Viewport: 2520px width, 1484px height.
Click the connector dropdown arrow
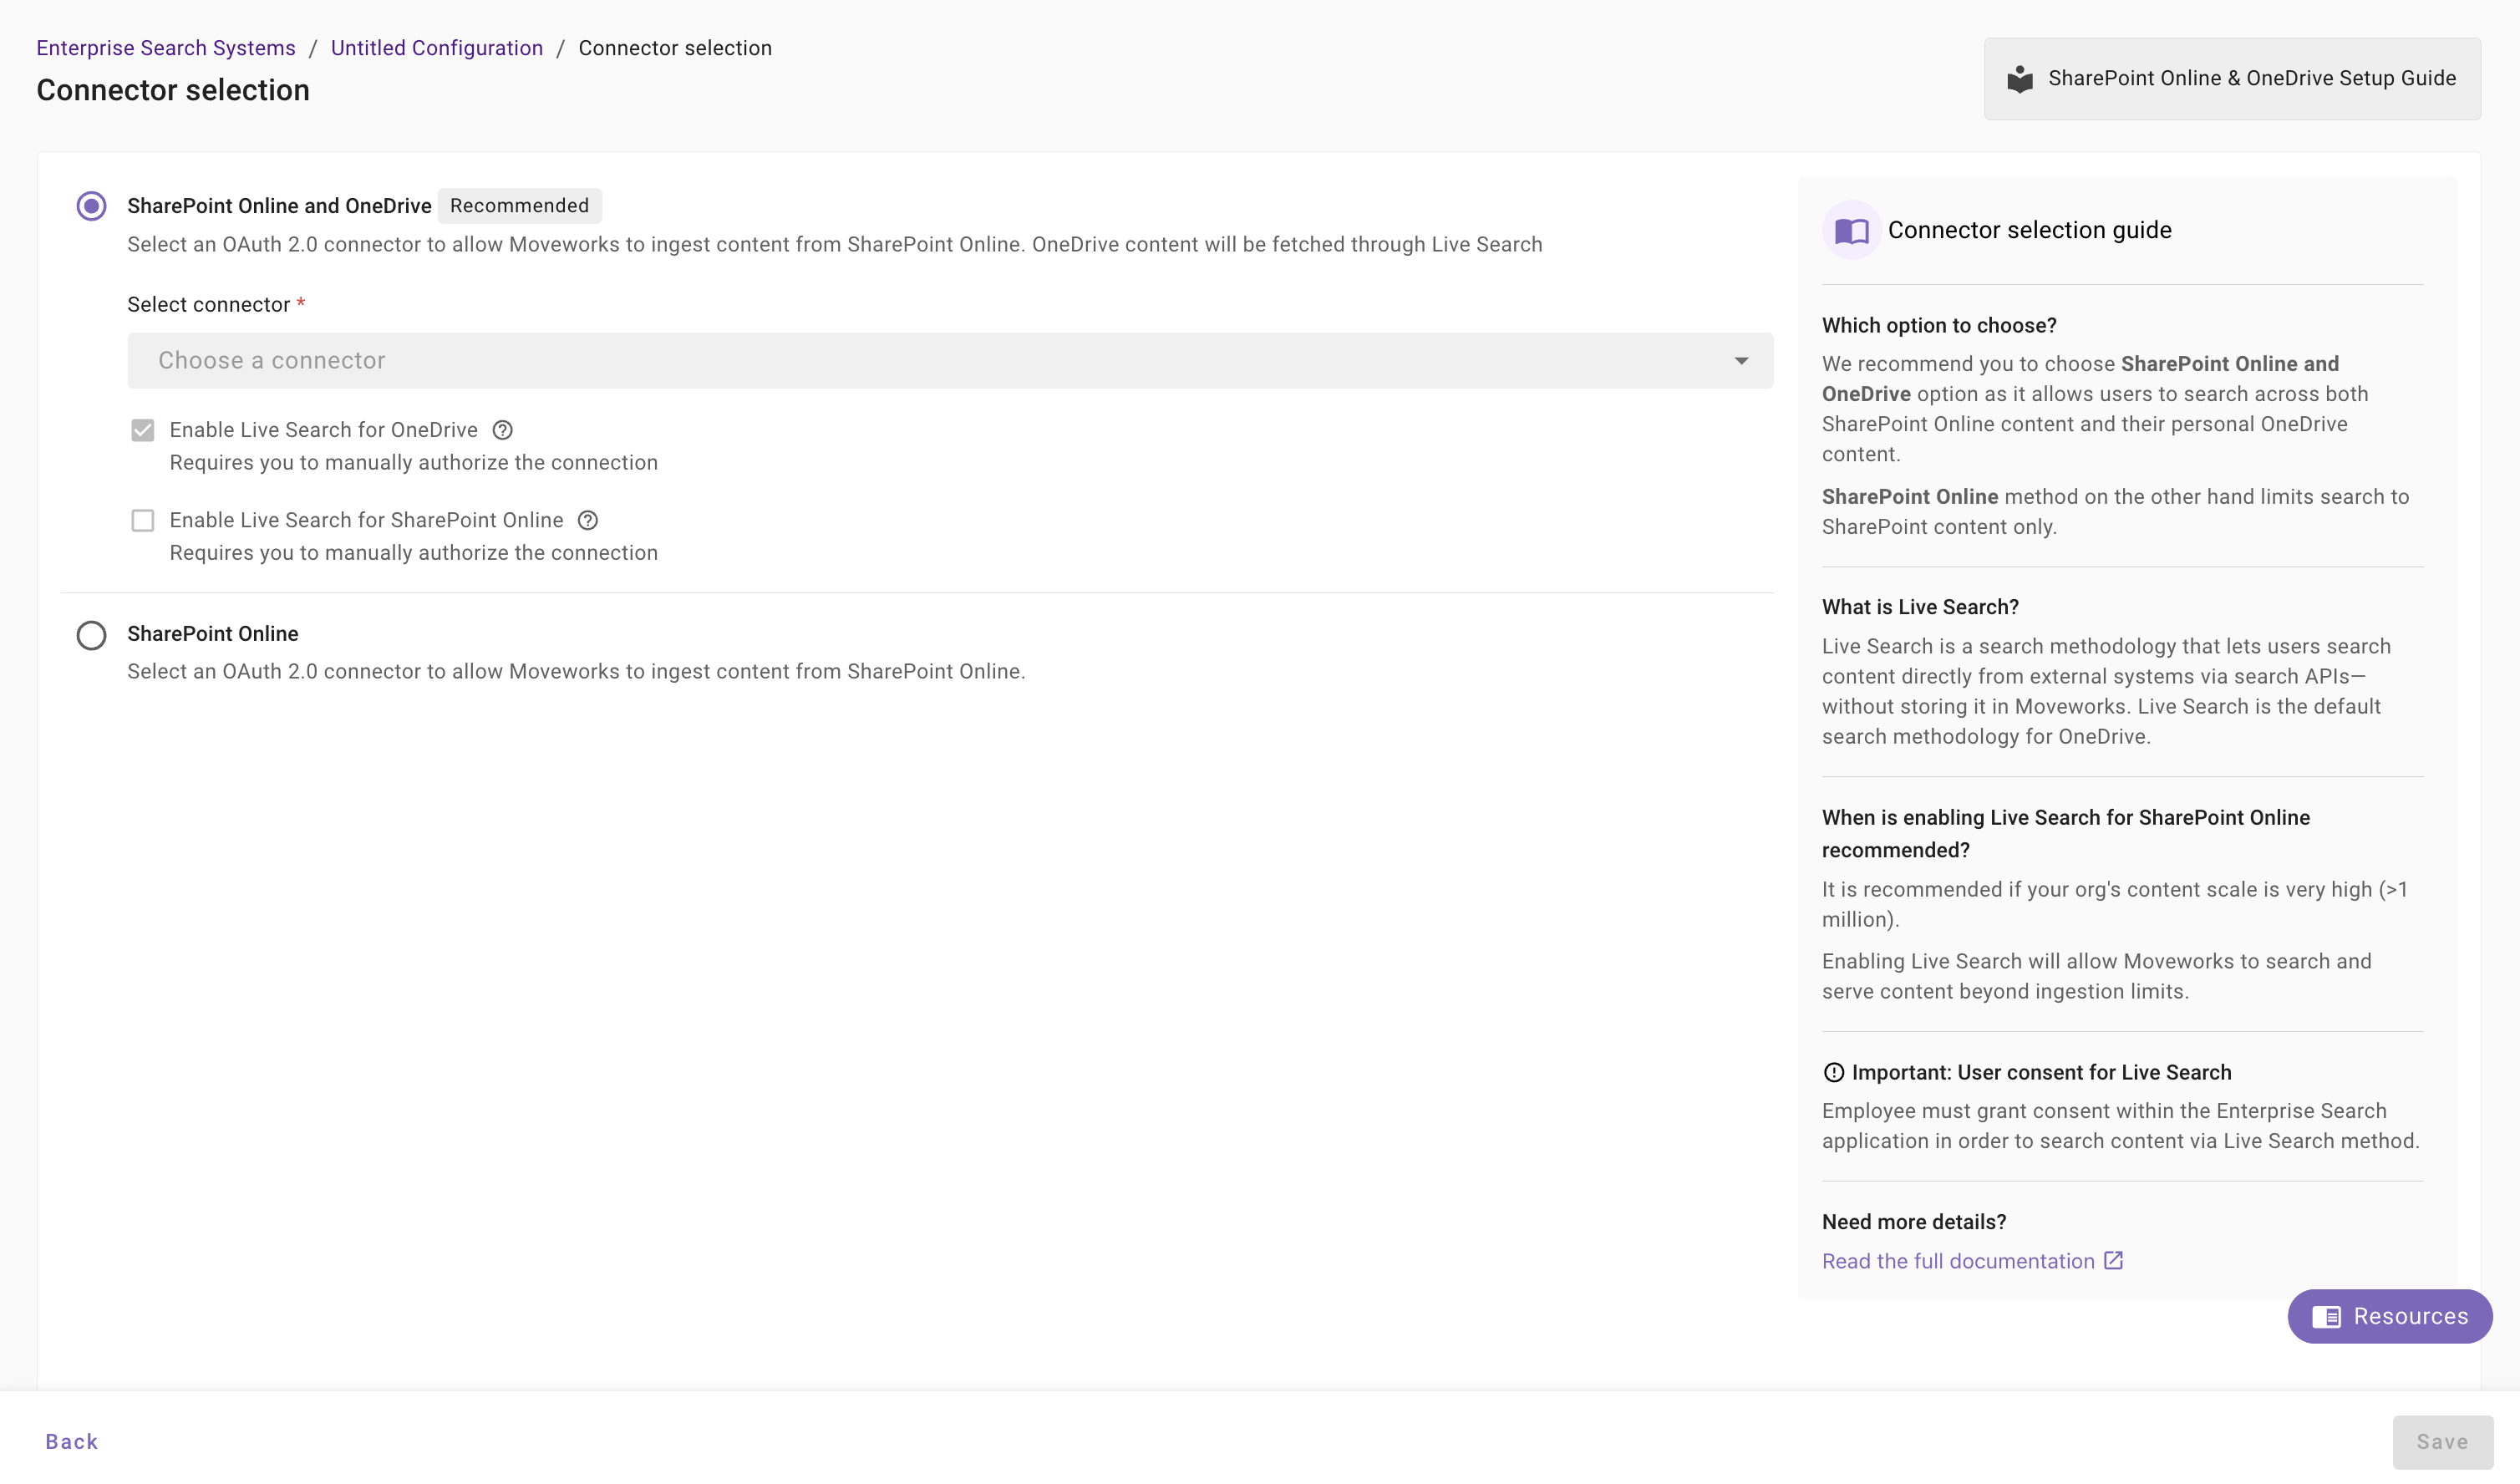tap(1741, 360)
